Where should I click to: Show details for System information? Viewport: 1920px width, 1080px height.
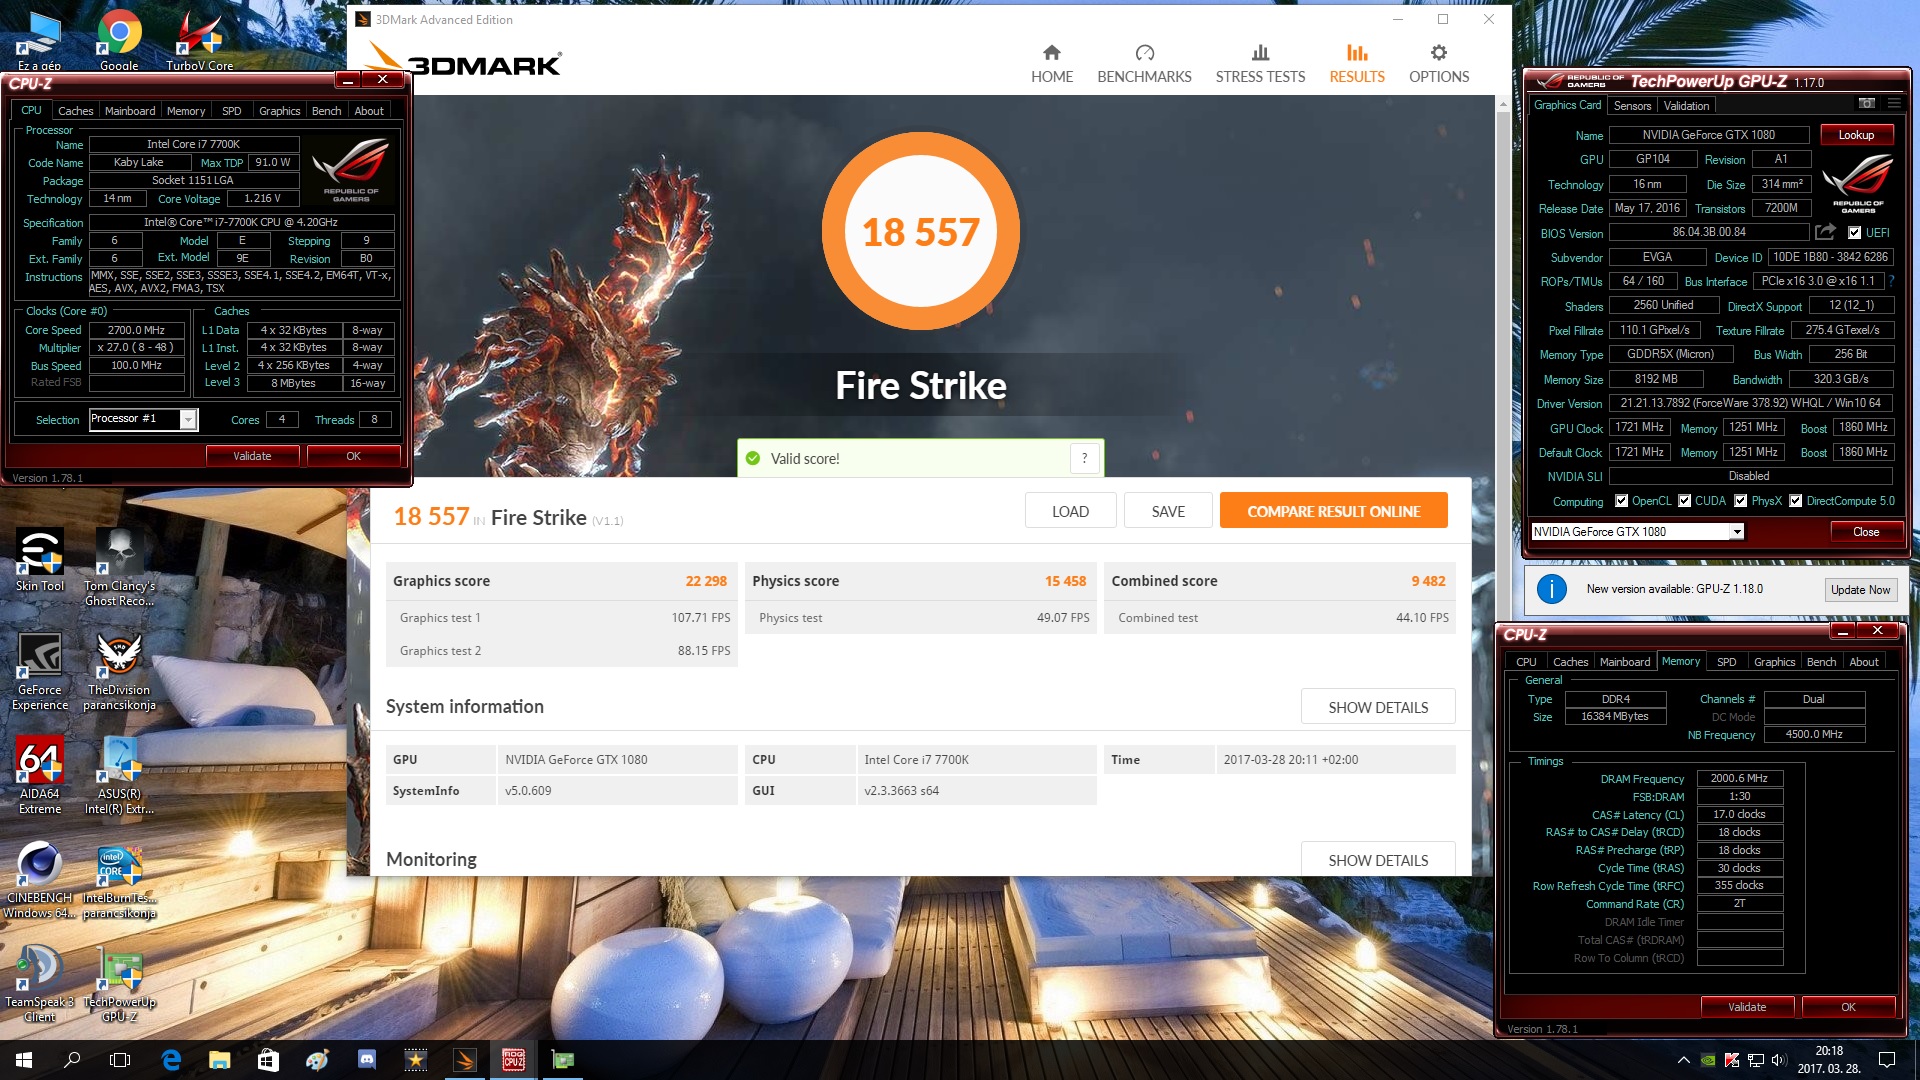pyautogui.click(x=1377, y=707)
